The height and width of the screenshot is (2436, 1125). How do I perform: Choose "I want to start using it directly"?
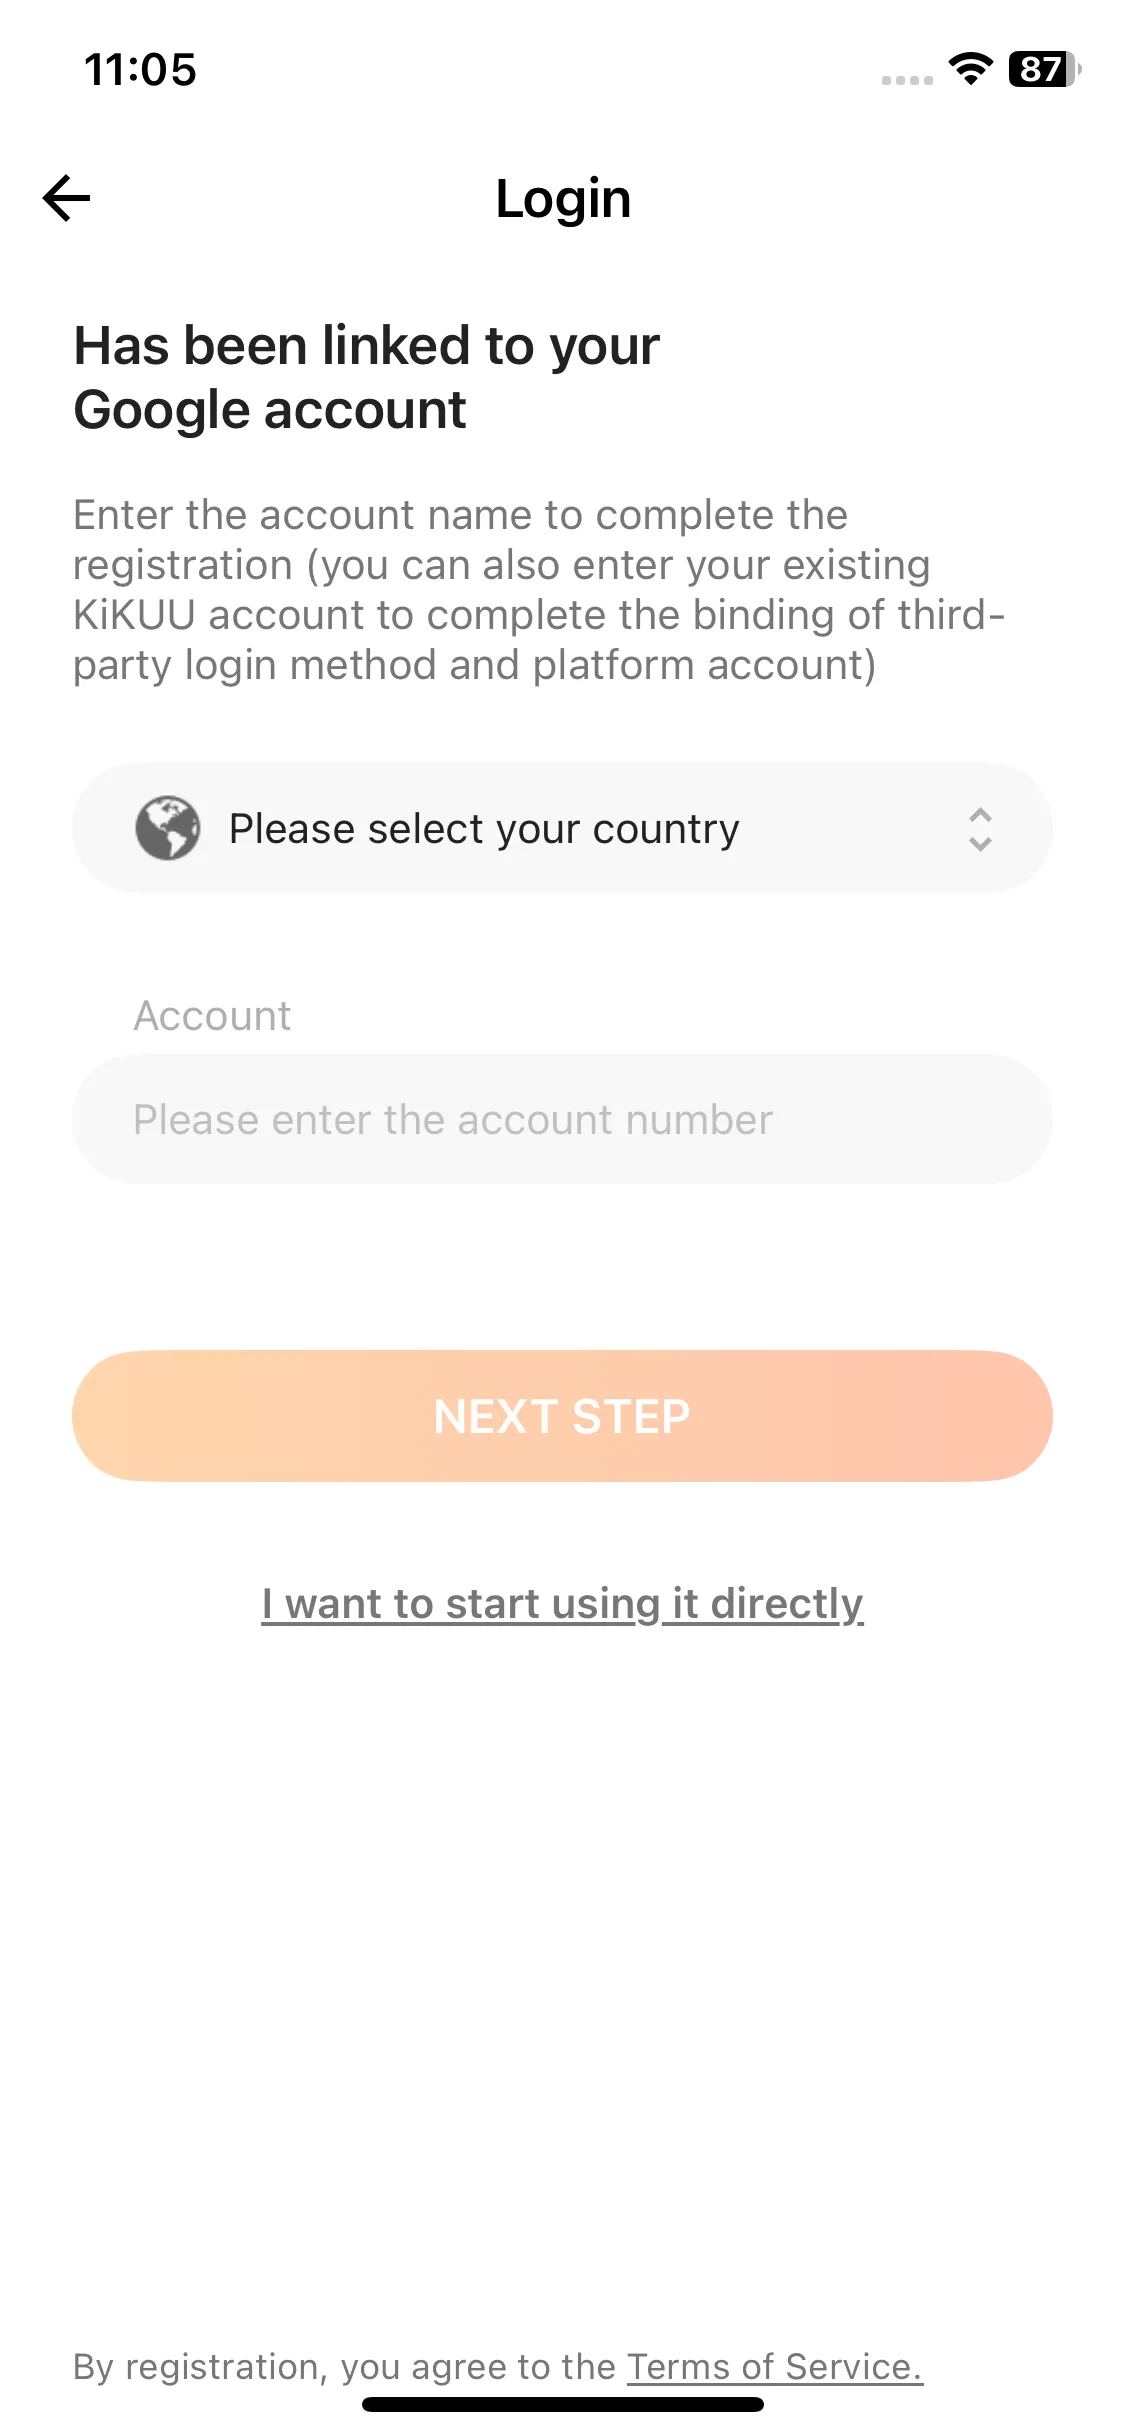coord(562,1603)
